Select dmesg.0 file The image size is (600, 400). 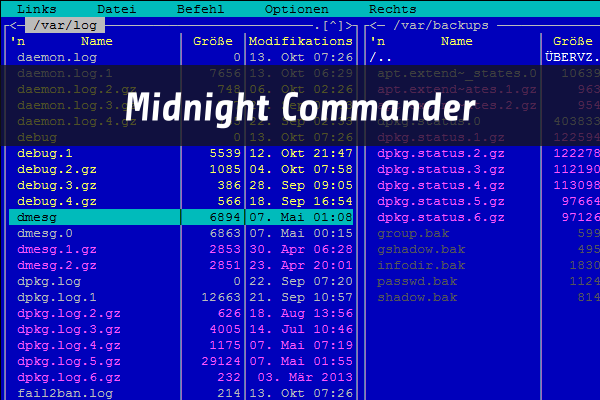point(45,233)
